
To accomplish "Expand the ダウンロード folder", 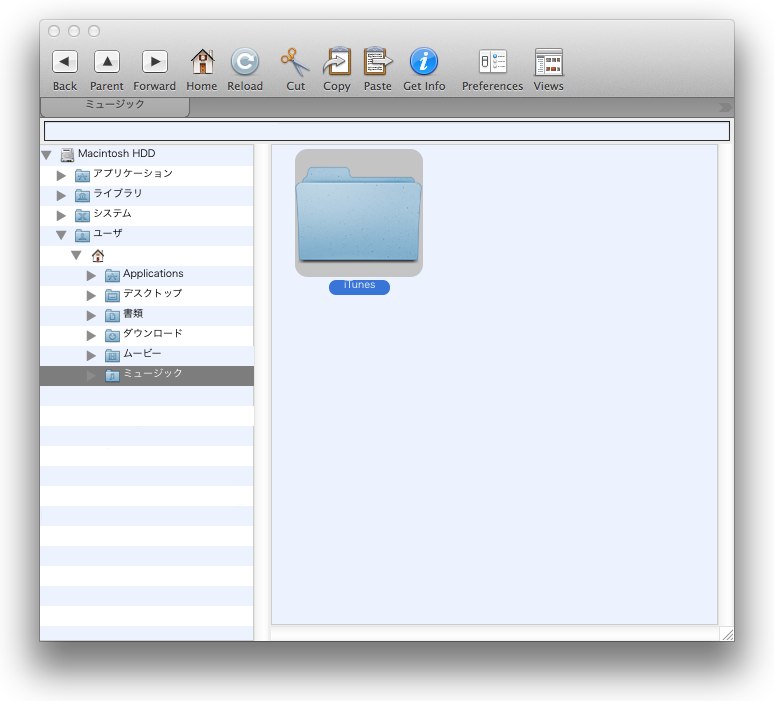I will click(x=91, y=335).
